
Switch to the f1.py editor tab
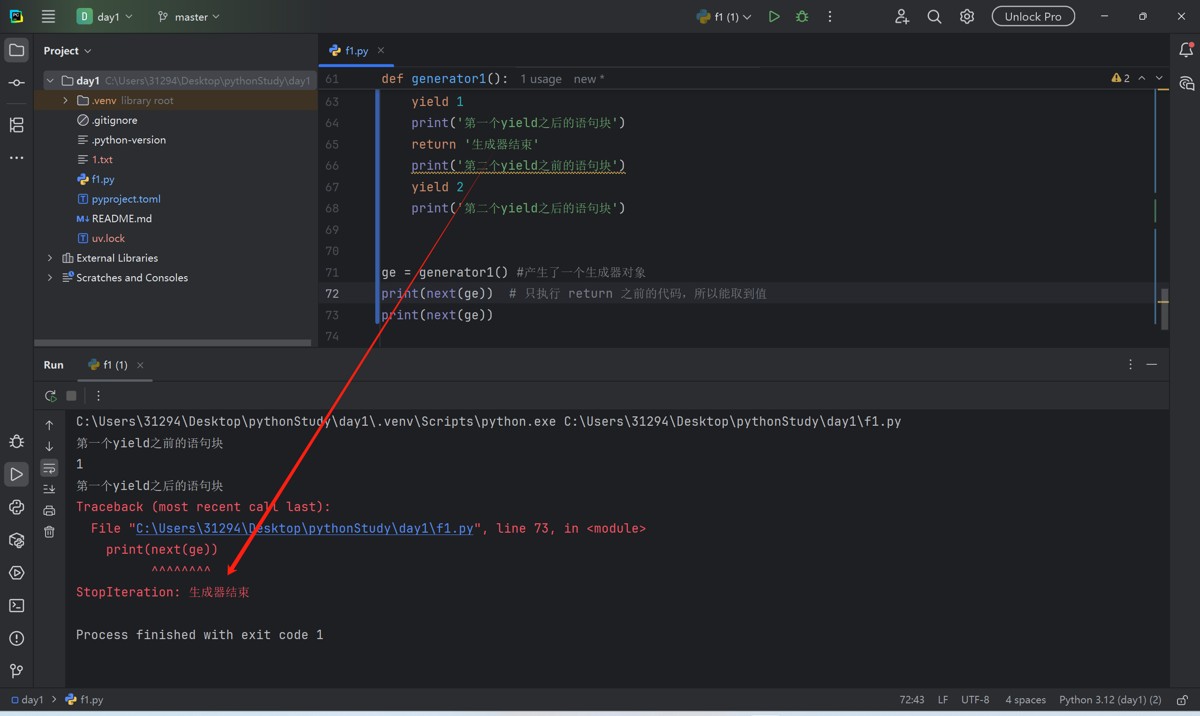pyautogui.click(x=355, y=50)
